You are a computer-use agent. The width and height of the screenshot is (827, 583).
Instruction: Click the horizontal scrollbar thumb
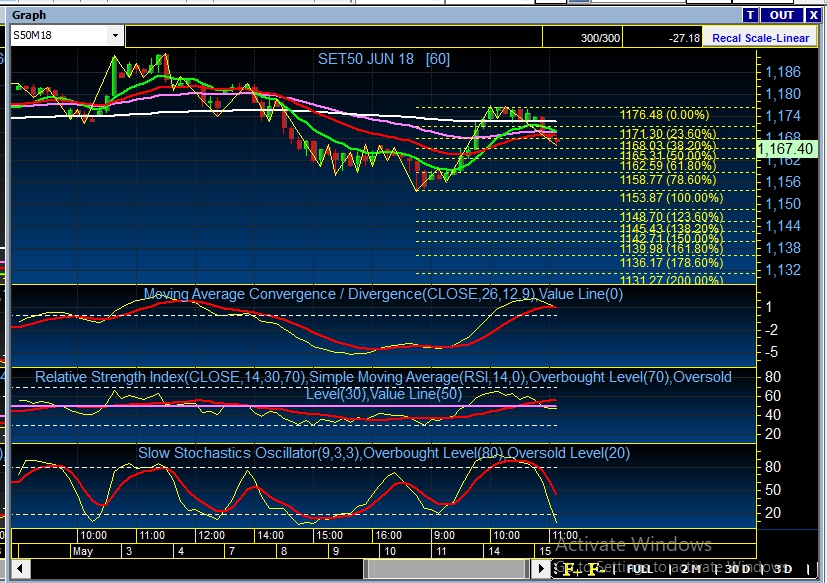pyautogui.click(x=446, y=569)
